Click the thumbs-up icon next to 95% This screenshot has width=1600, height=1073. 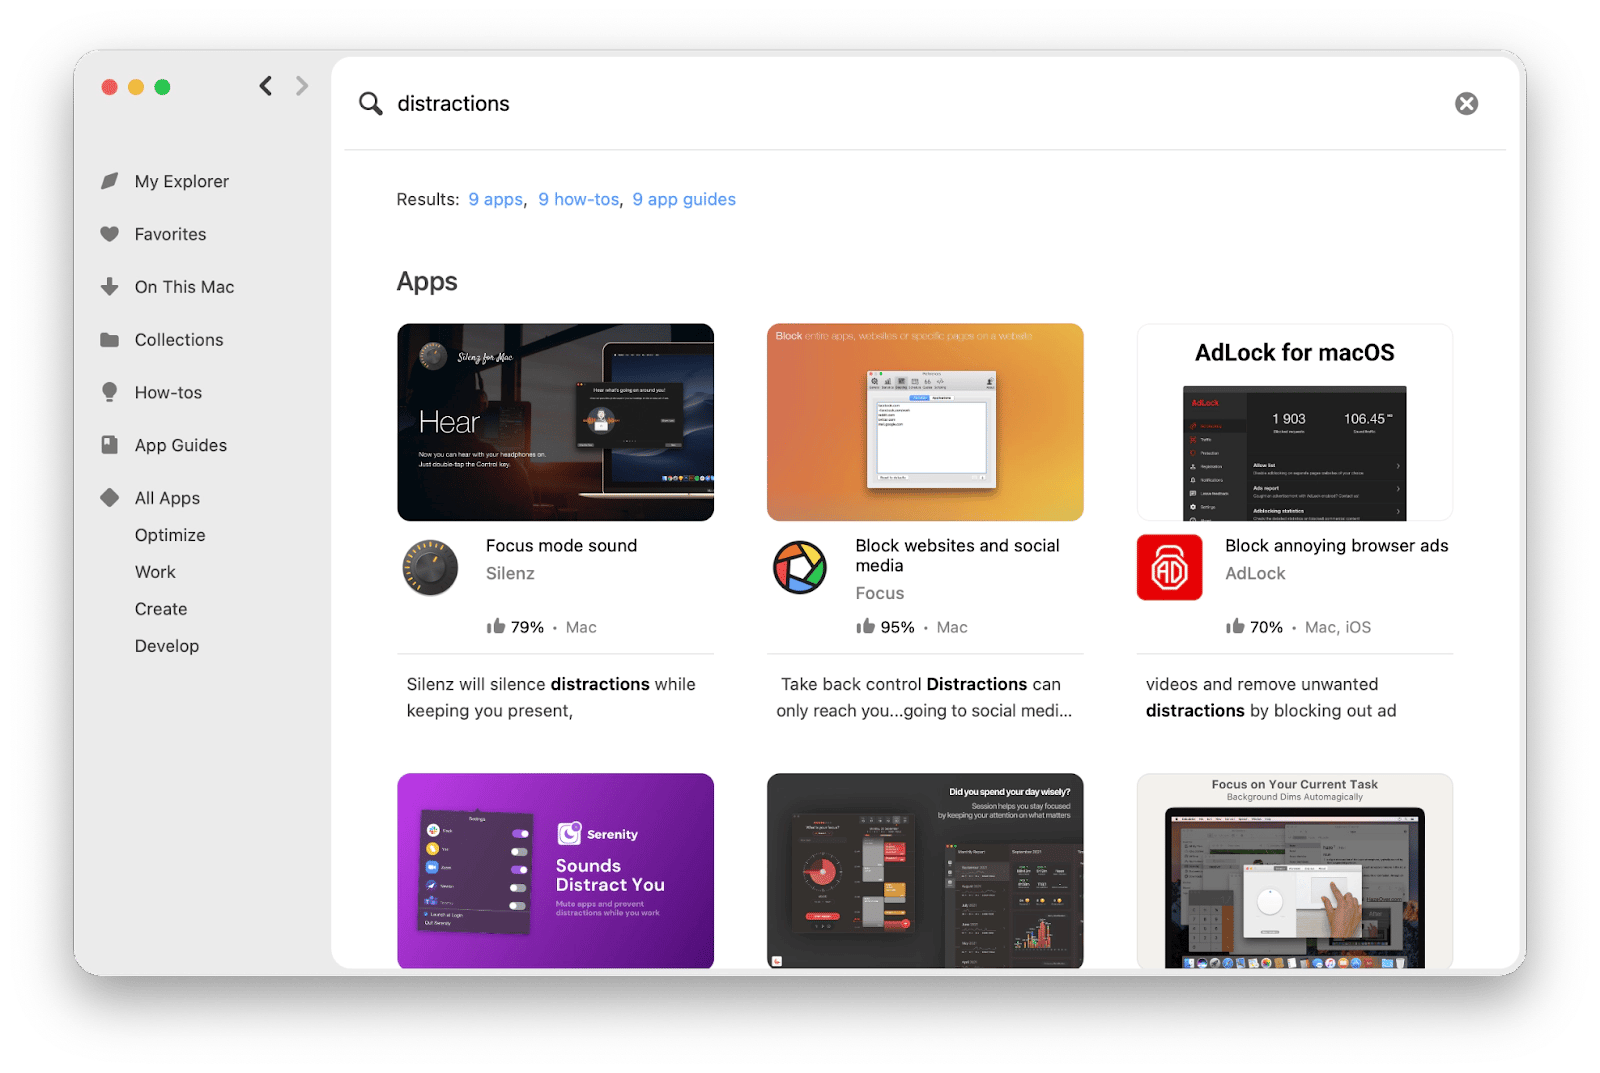866,626
